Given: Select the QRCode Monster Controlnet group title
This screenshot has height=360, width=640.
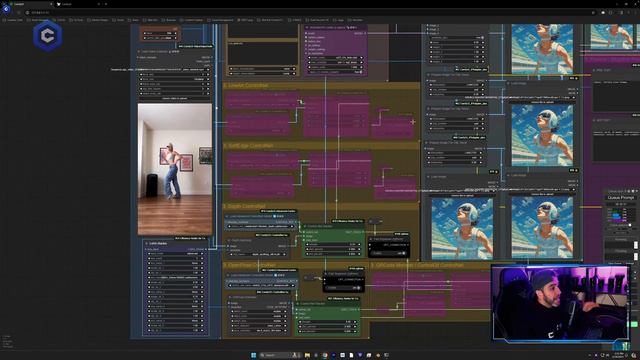Looking at the screenshot, I should click(x=418, y=265).
